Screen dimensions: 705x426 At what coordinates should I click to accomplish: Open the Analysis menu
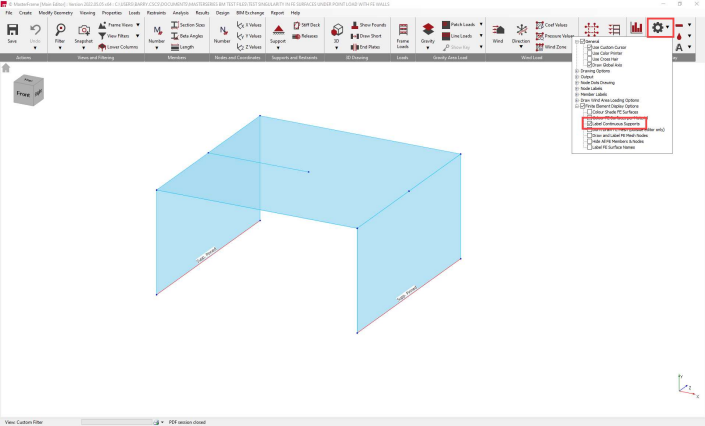tap(181, 13)
